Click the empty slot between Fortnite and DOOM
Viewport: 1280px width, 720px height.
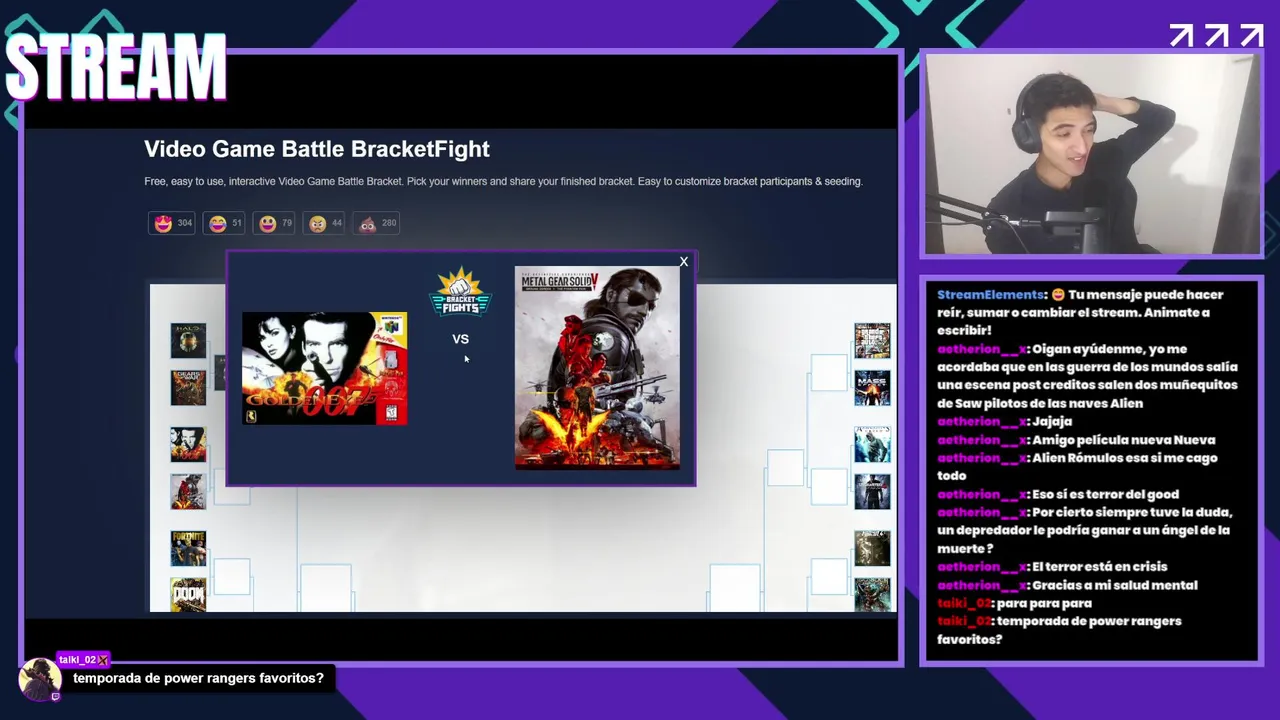coord(232,576)
